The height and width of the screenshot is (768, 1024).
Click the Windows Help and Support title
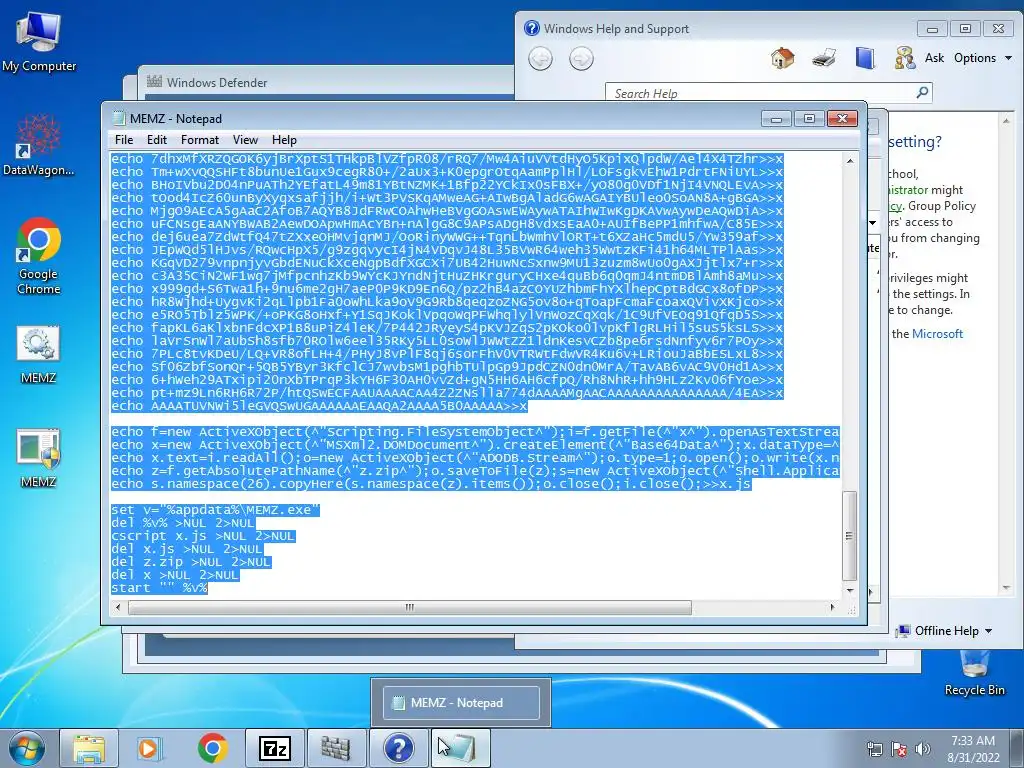tap(616, 29)
